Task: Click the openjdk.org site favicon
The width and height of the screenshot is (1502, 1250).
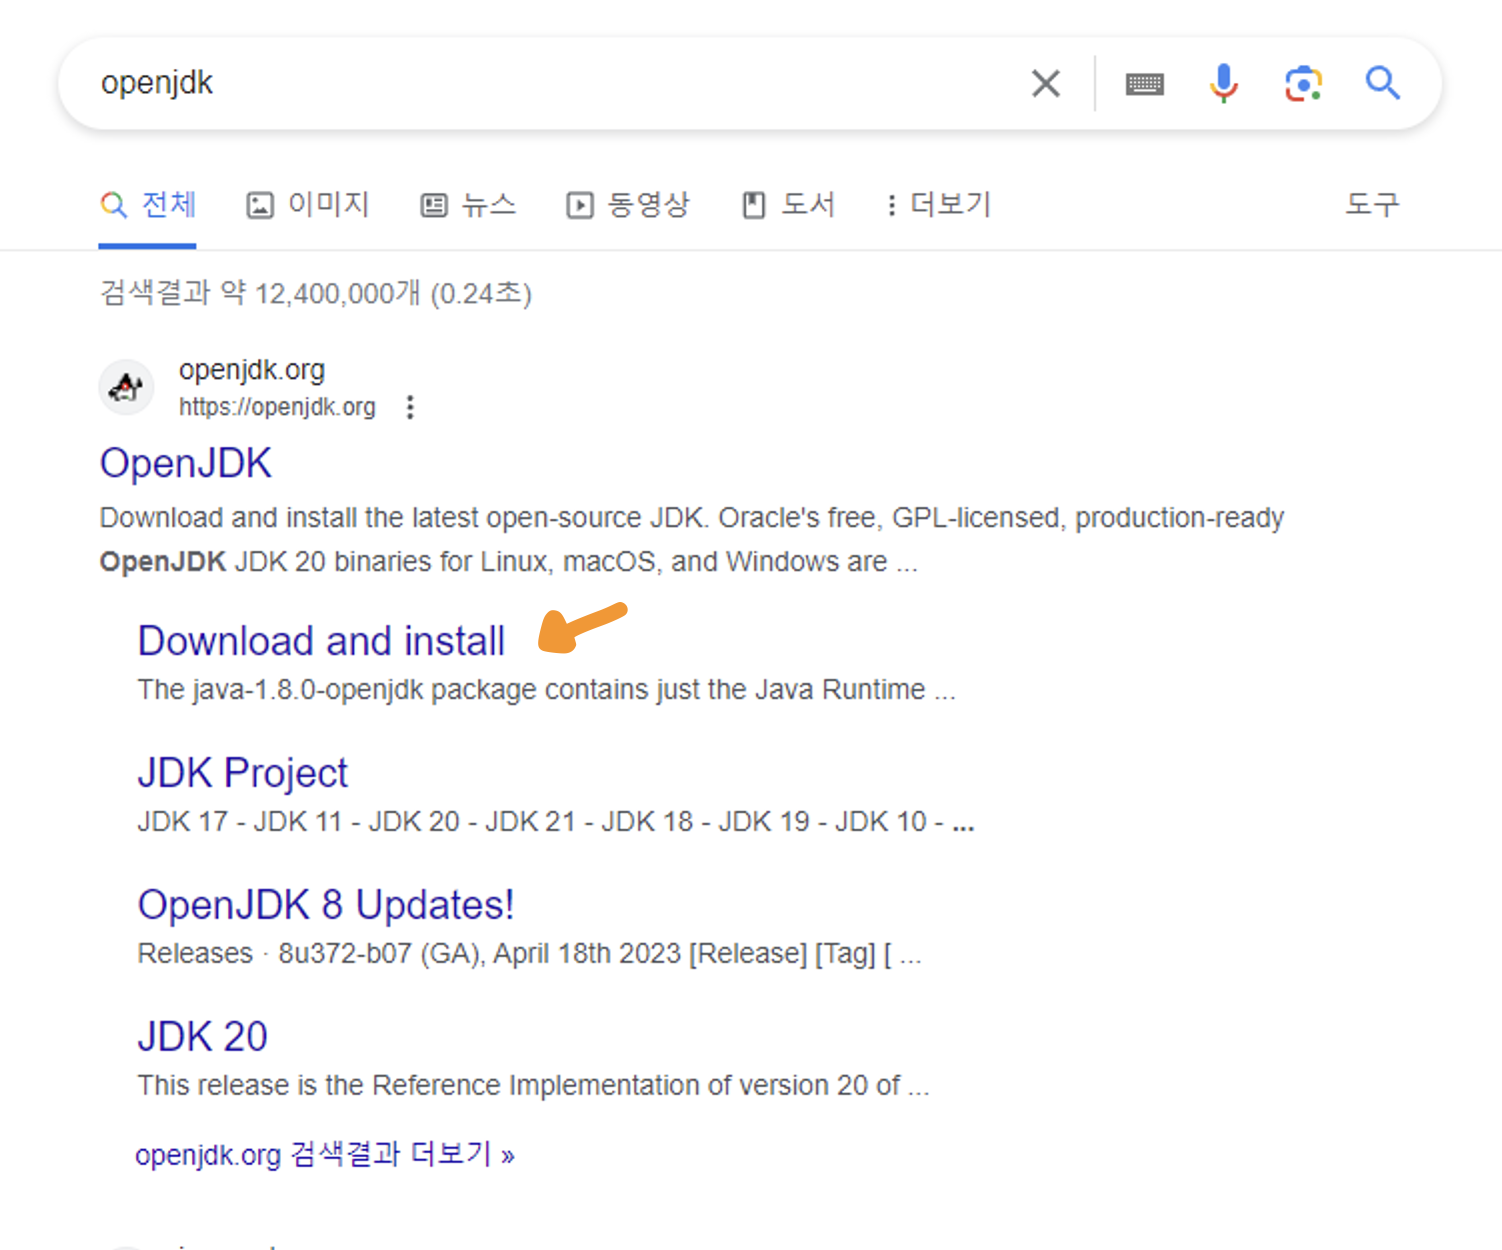Action: [126, 387]
